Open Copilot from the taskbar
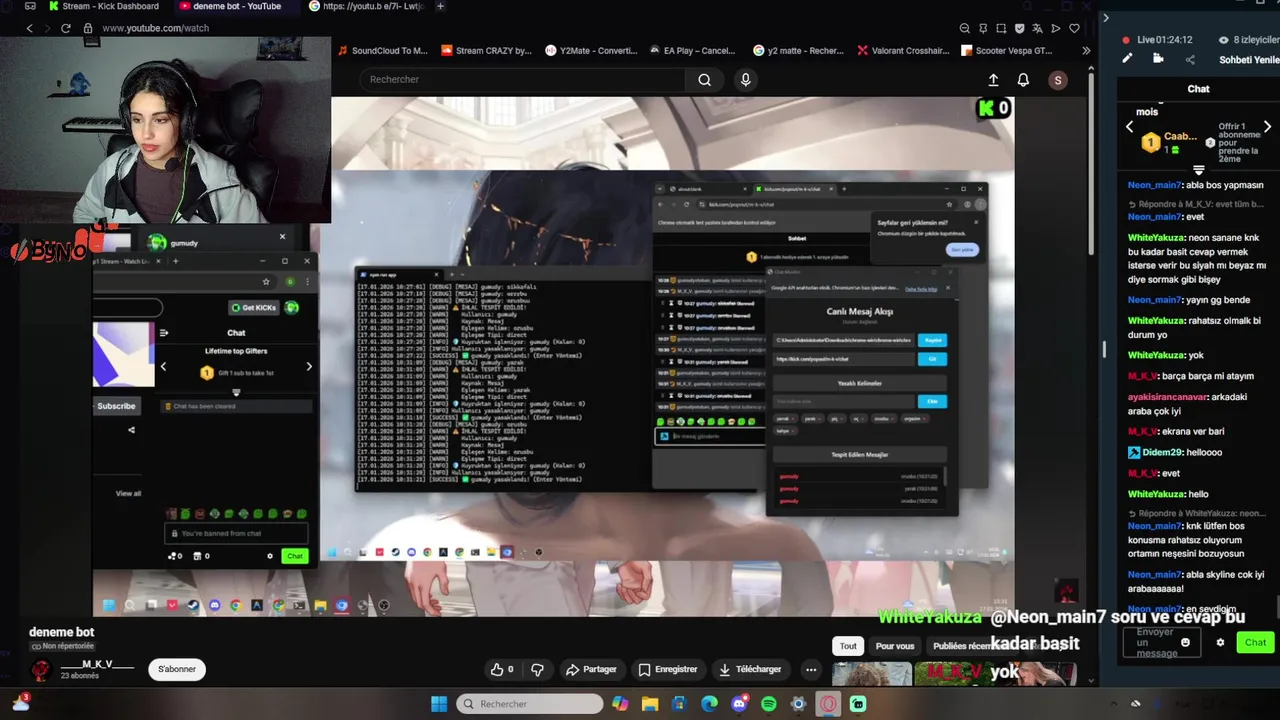 621,704
